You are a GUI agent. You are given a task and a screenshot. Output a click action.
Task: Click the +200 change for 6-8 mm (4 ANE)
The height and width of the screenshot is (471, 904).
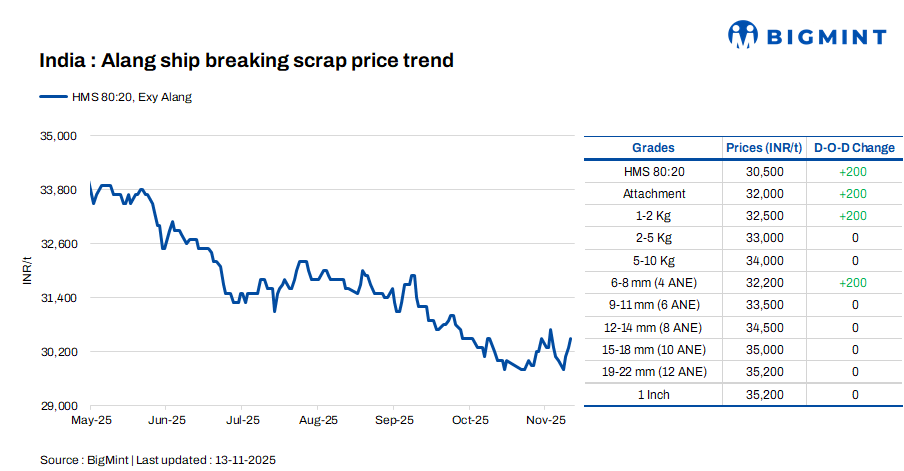point(854,283)
